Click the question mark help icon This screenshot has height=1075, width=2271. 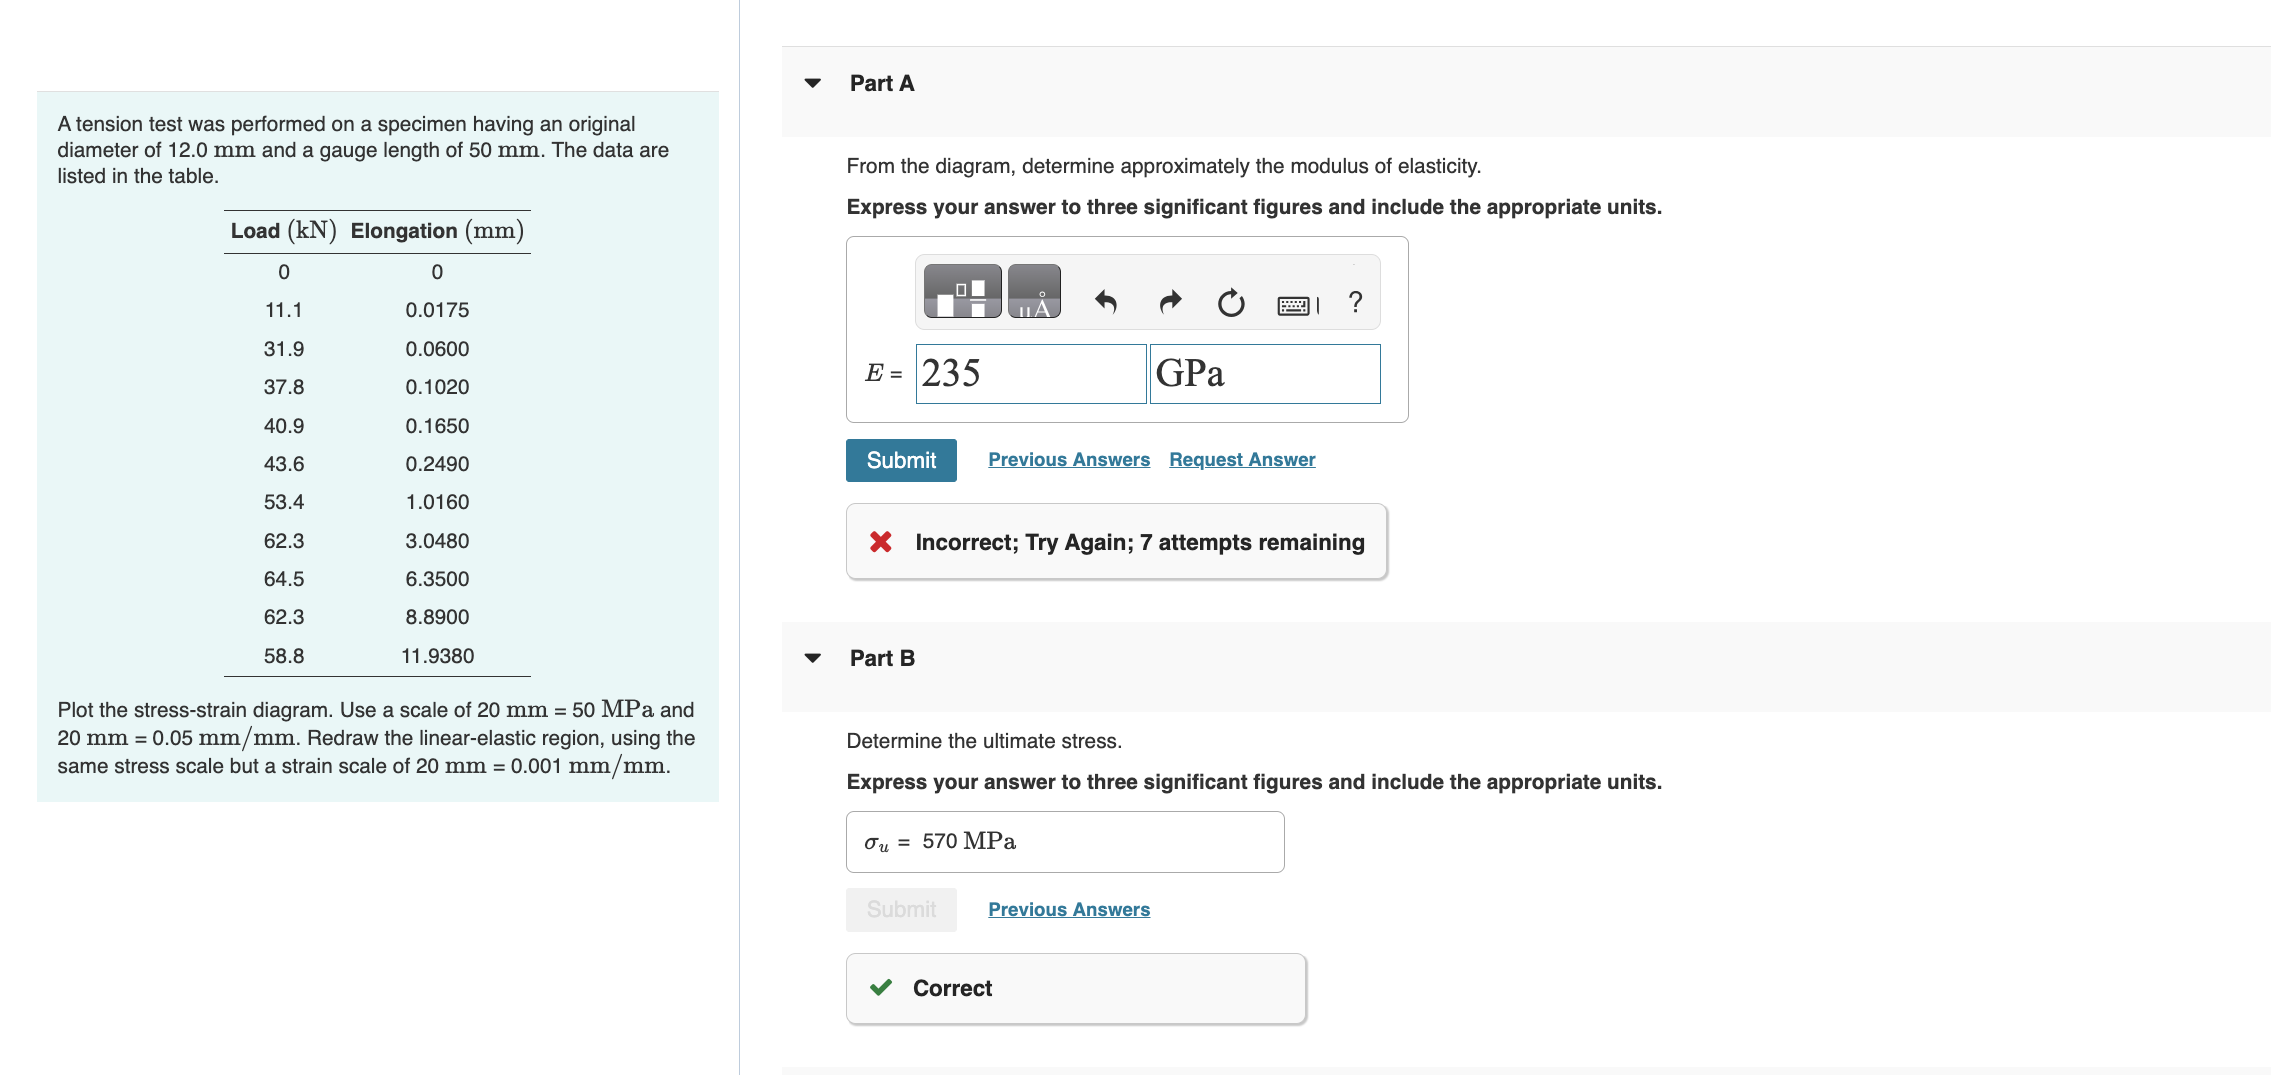(1355, 301)
